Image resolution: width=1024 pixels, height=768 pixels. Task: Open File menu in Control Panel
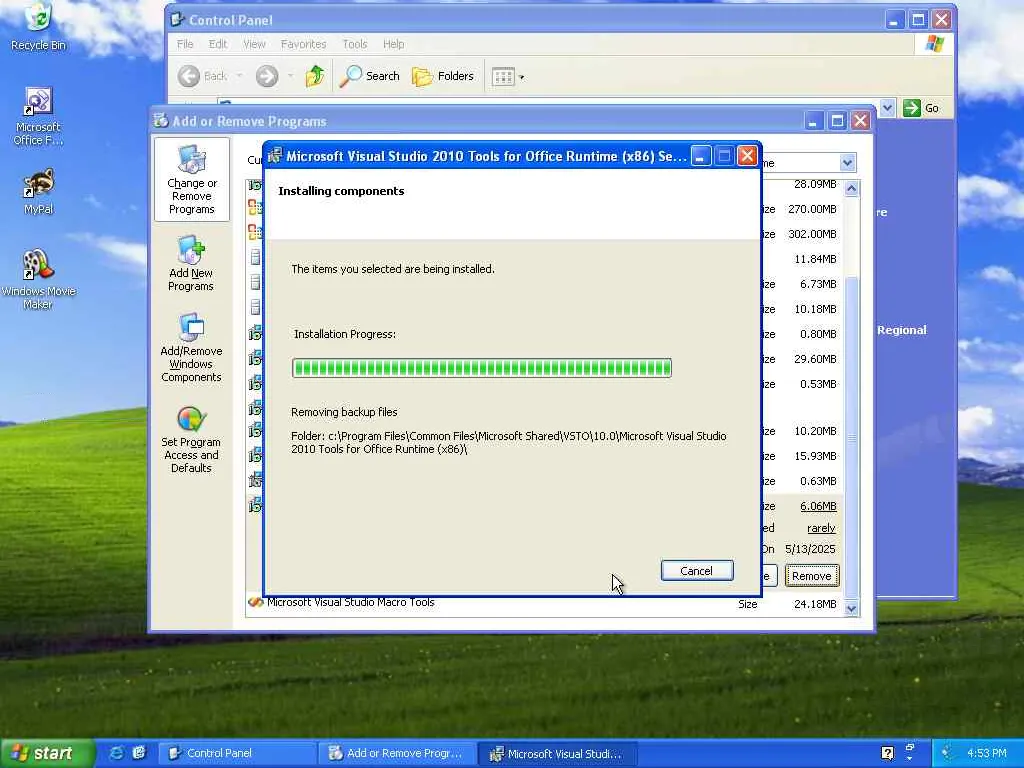pos(185,44)
